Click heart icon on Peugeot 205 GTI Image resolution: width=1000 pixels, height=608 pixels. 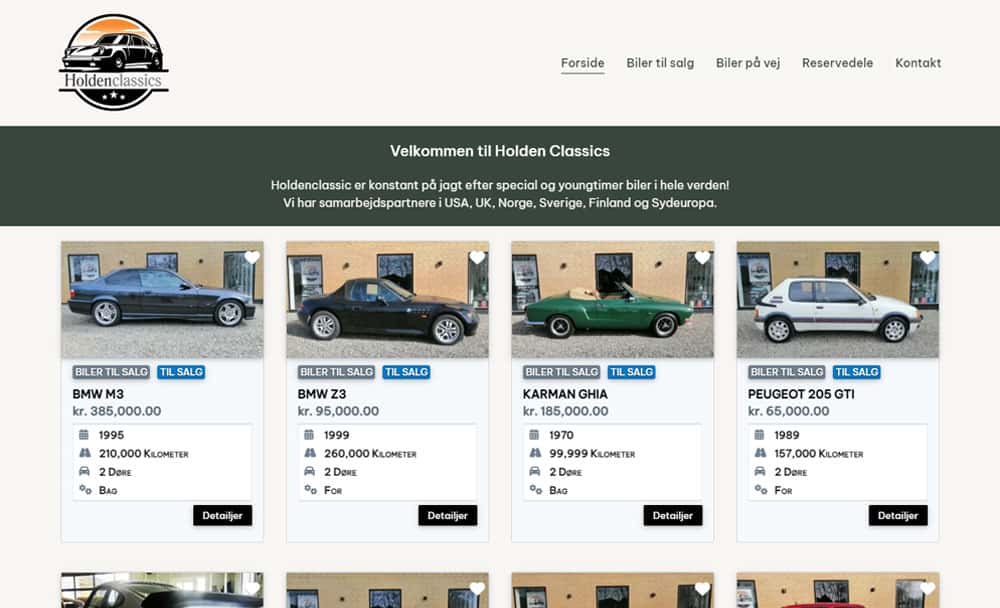pyautogui.click(x=927, y=257)
